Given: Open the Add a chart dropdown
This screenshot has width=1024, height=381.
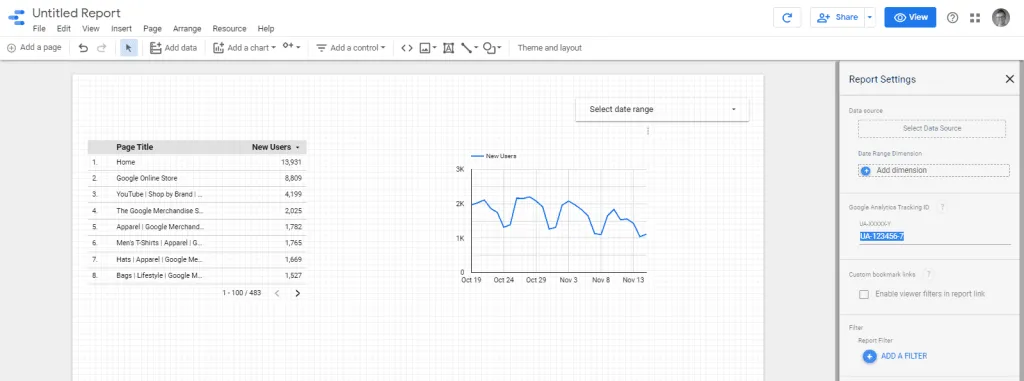Looking at the screenshot, I should click(x=244, y=48).
